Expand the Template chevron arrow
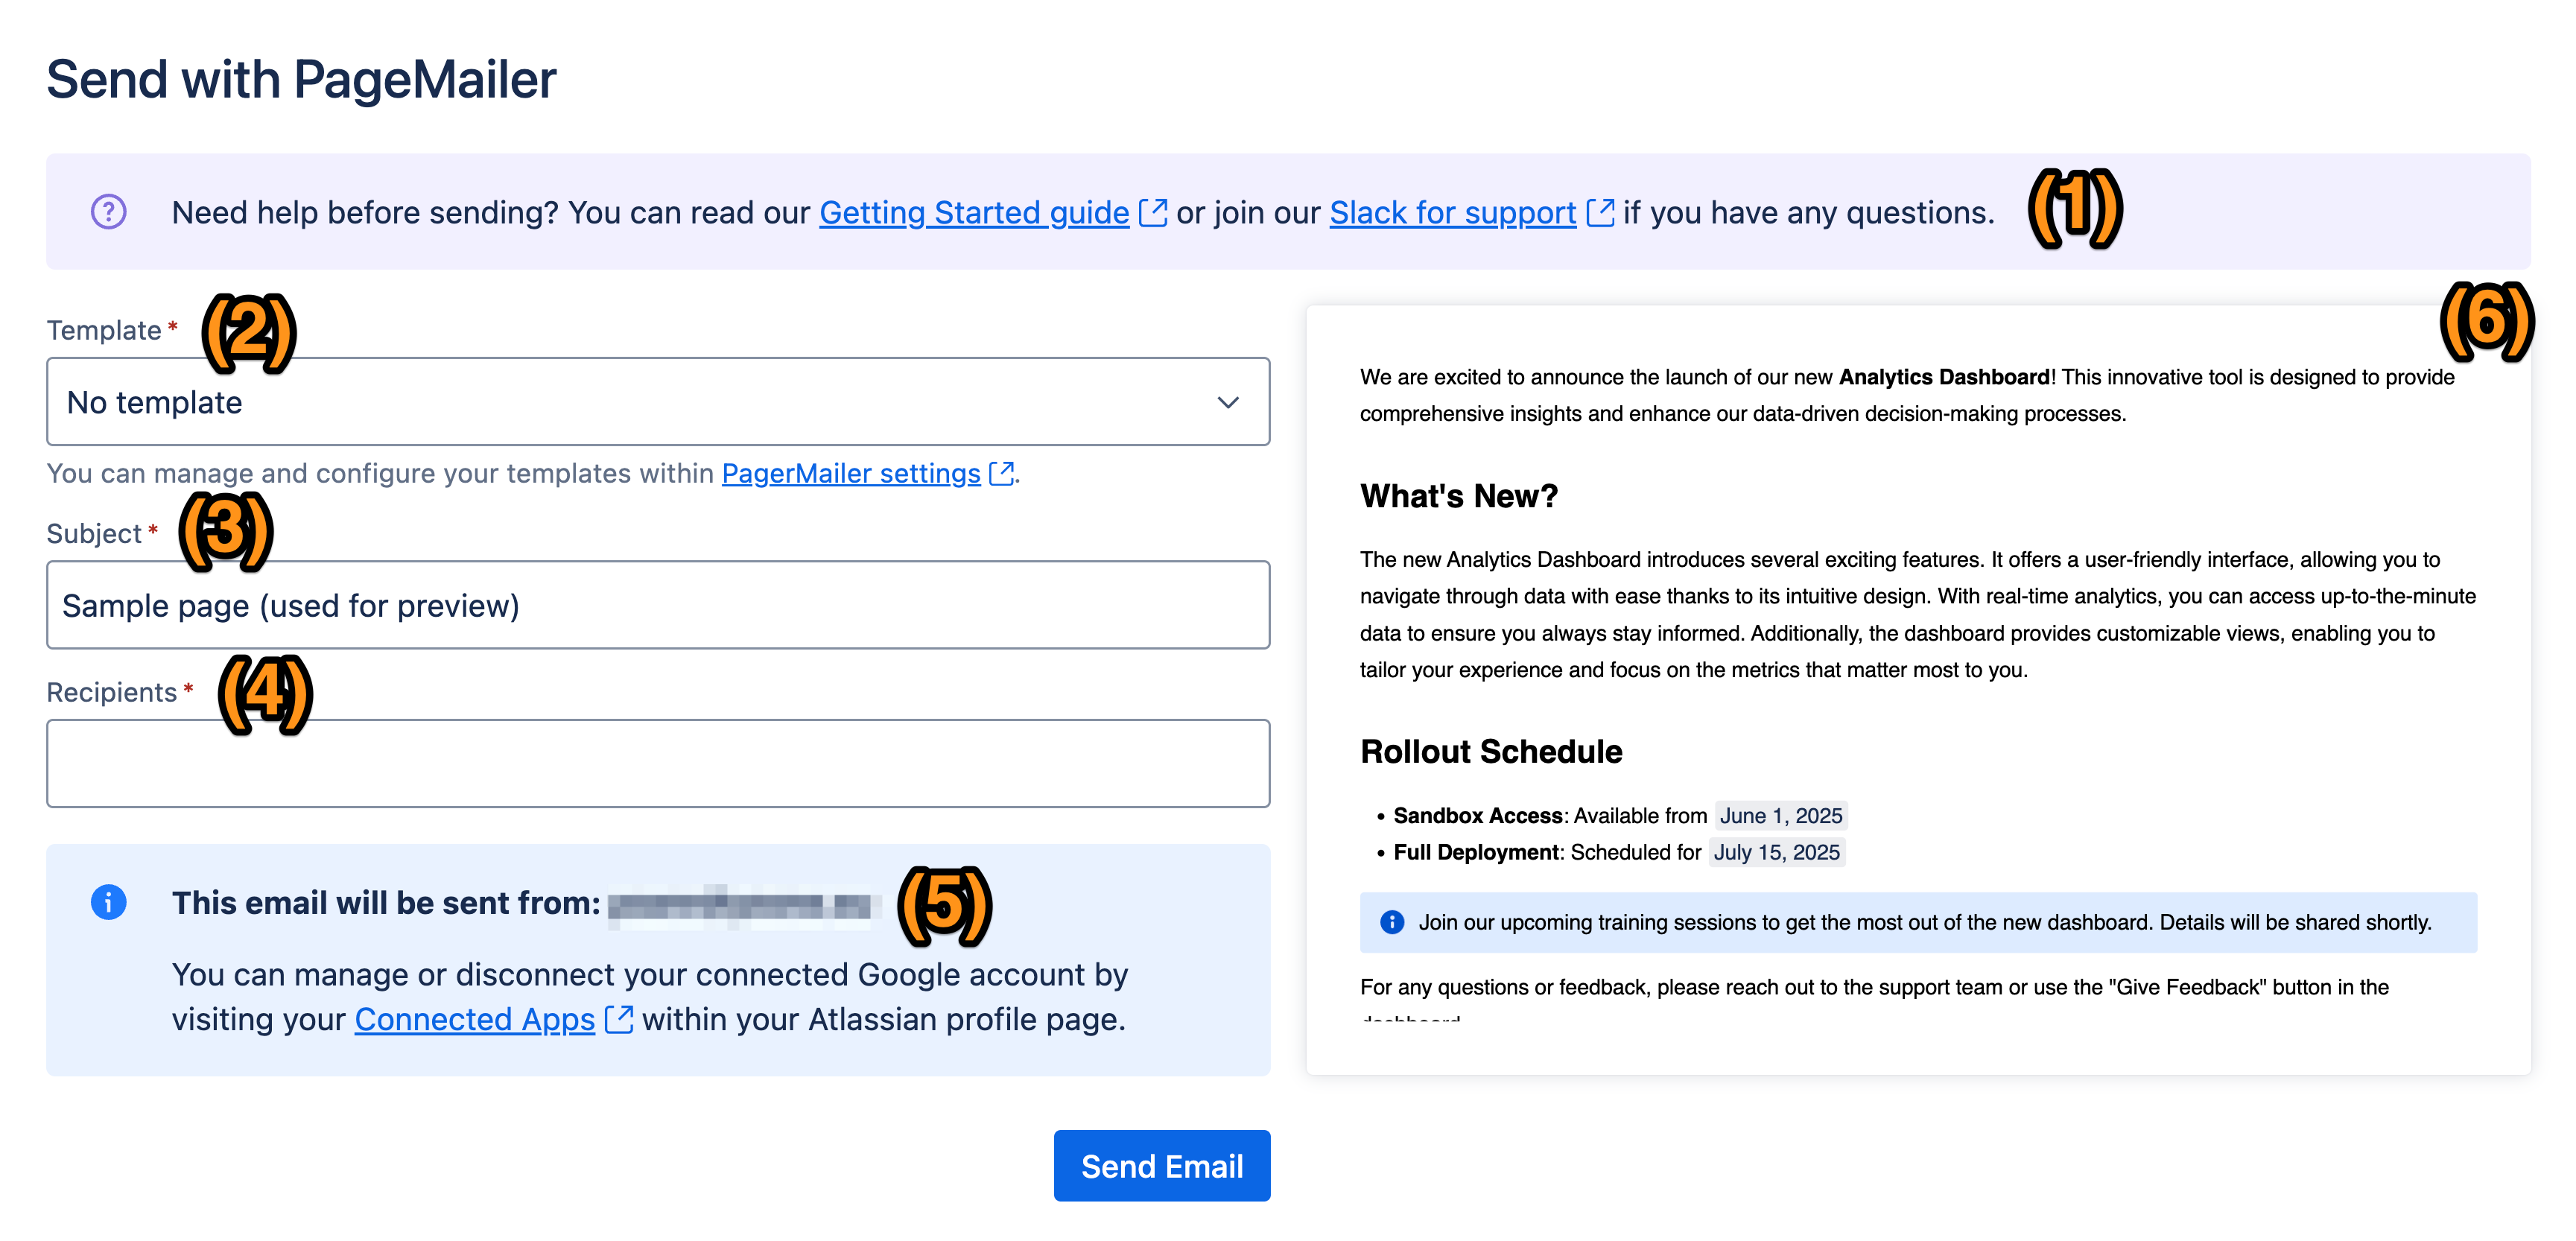The image size is (2576, 1241). pyautogui.click(x=1228, y=402)
